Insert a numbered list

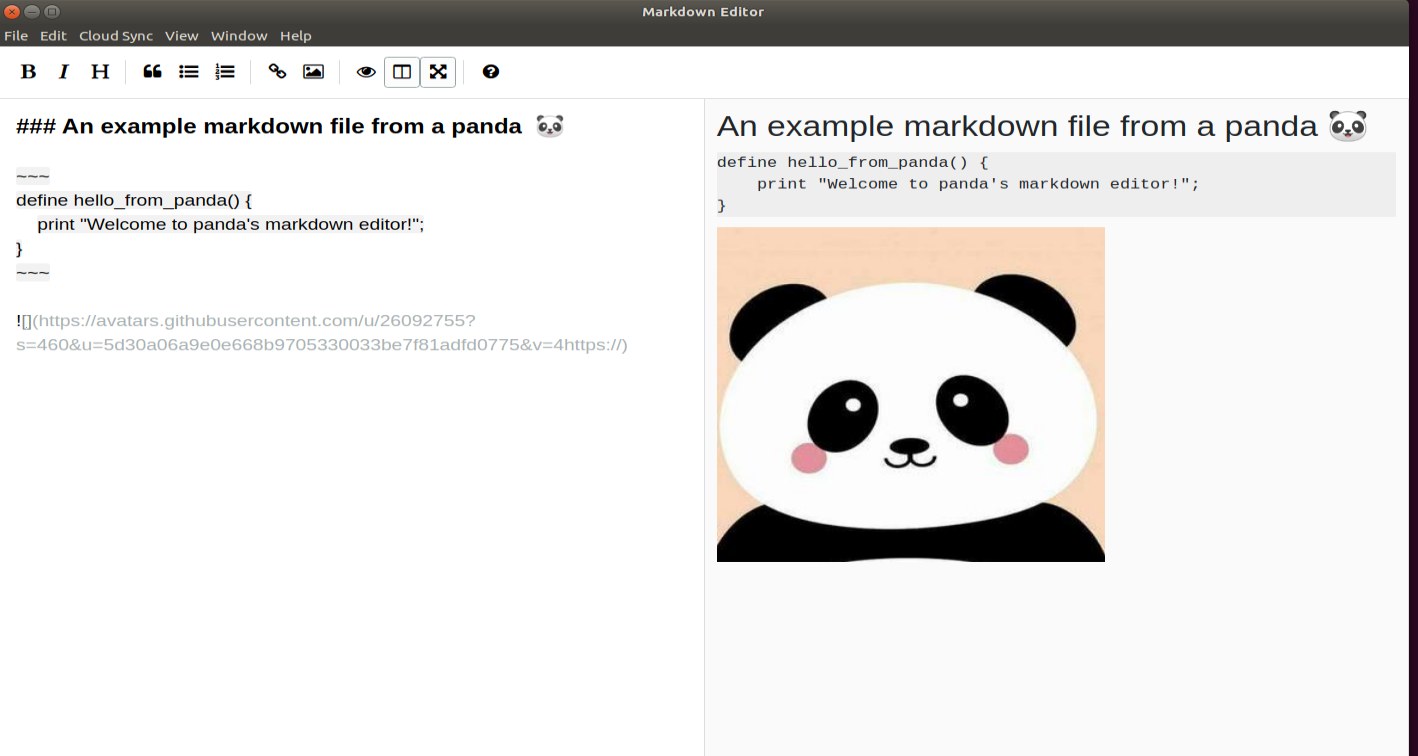[x=225, y=72]
